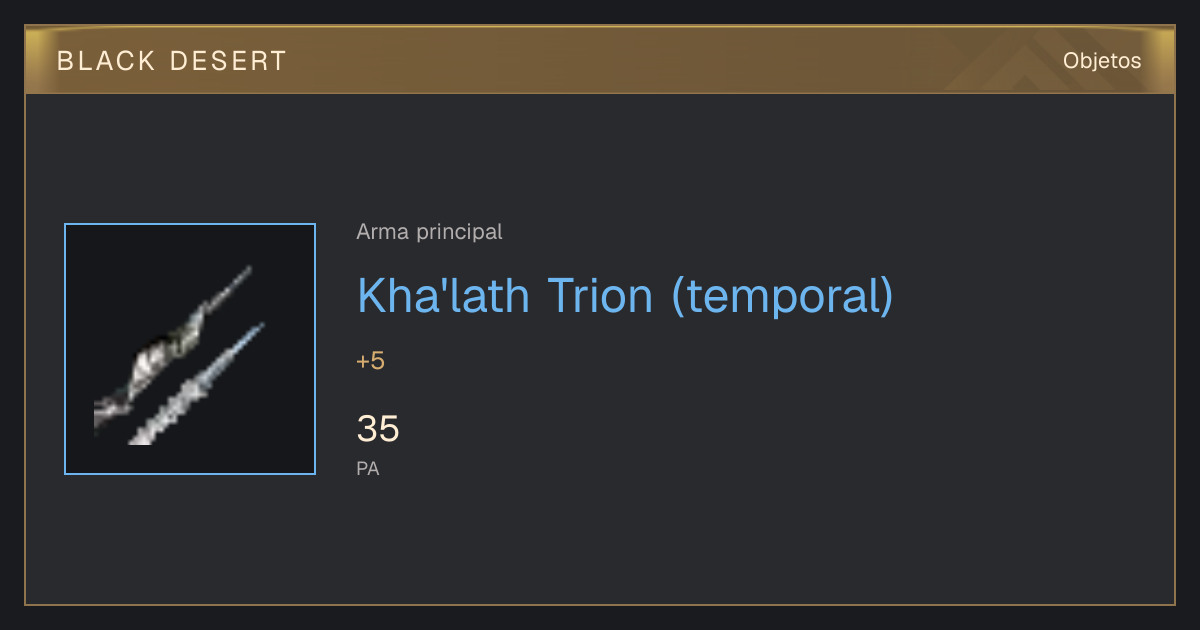Open the Kha'lath Trion (temporal) item name

(x=625, y=296)
